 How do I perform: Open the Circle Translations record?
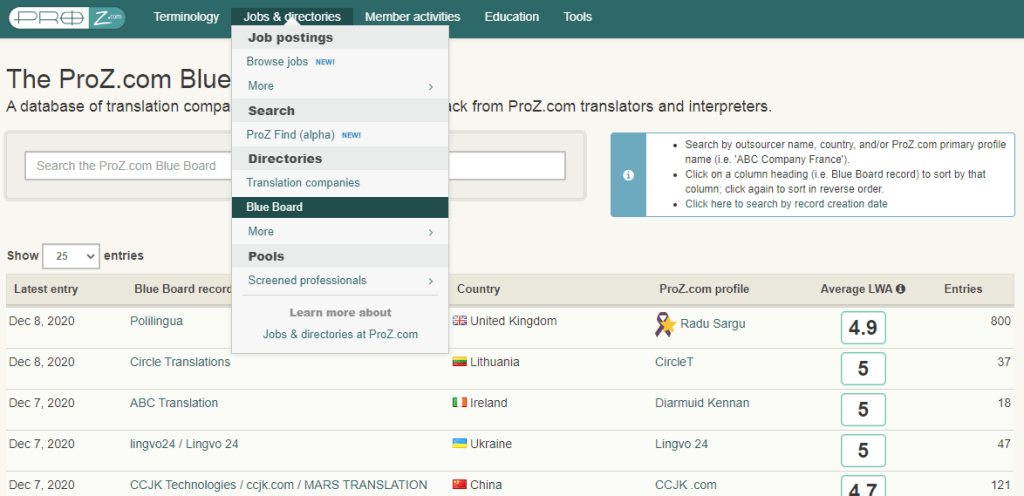click(180, 362)
